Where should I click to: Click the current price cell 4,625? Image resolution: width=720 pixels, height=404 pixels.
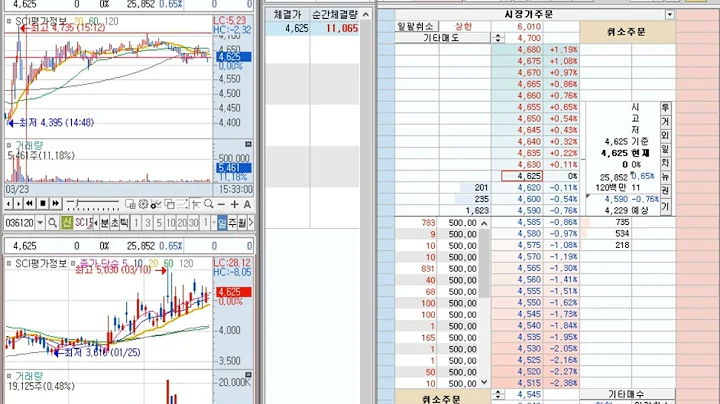[522, 176]
